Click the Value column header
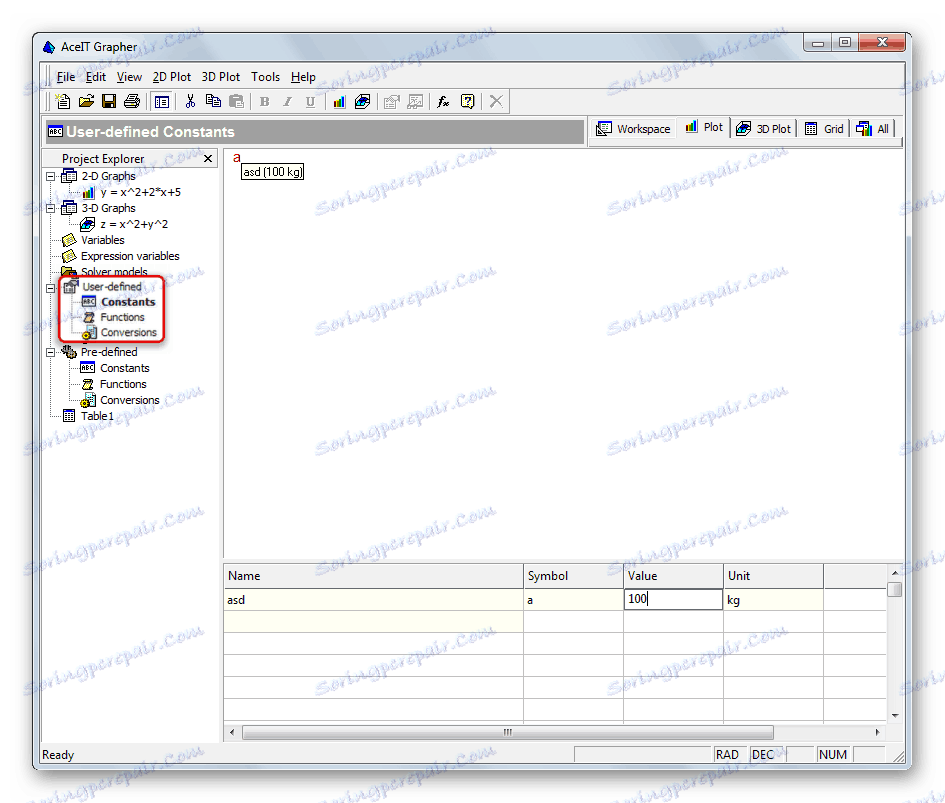Viewport: 945px width, 803px height. pos(673,576)
